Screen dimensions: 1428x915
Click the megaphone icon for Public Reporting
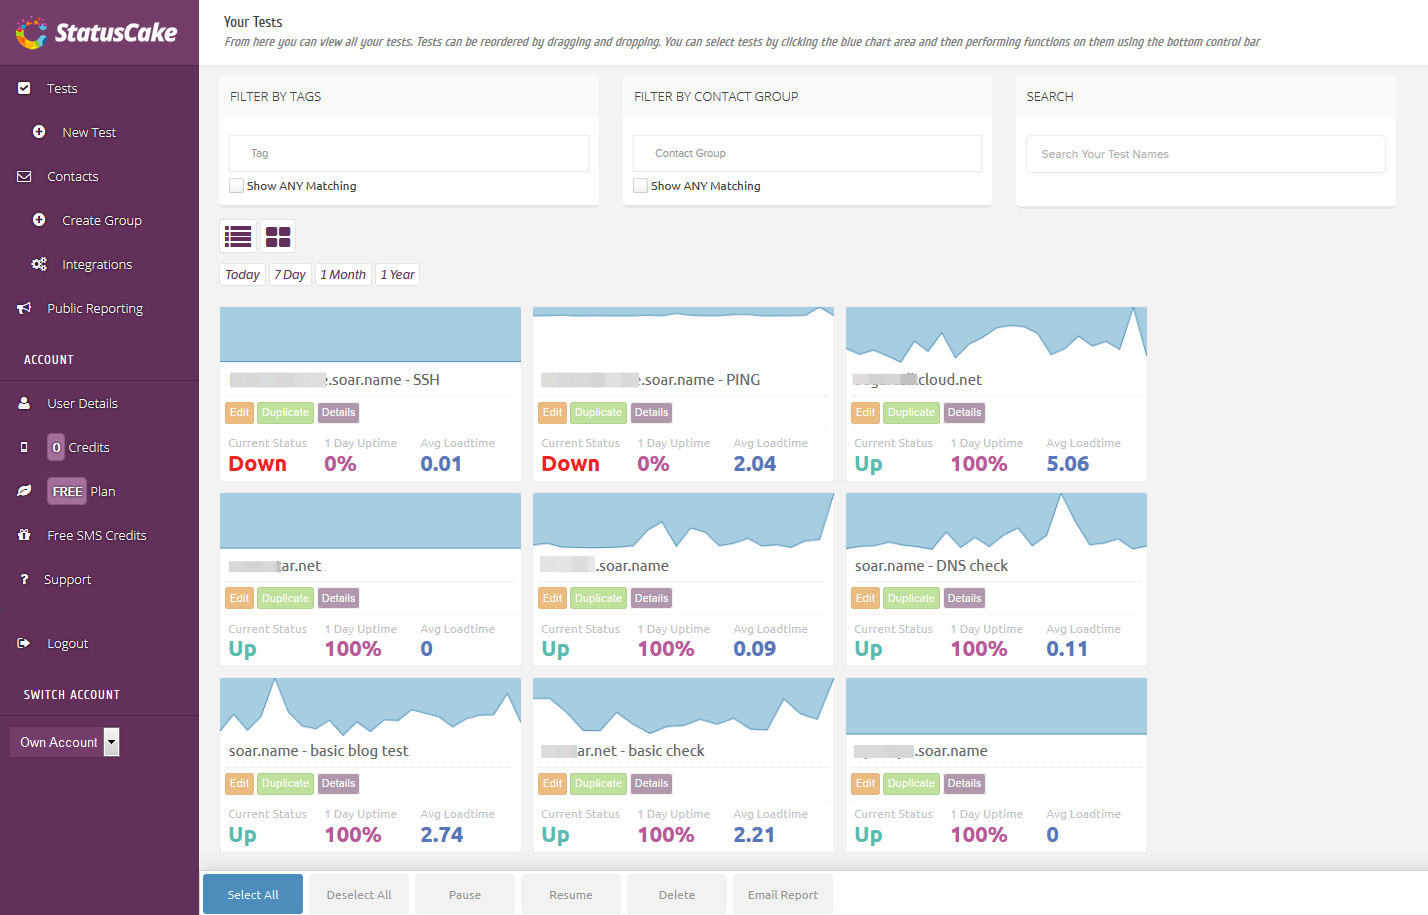(x=24, y=308)
